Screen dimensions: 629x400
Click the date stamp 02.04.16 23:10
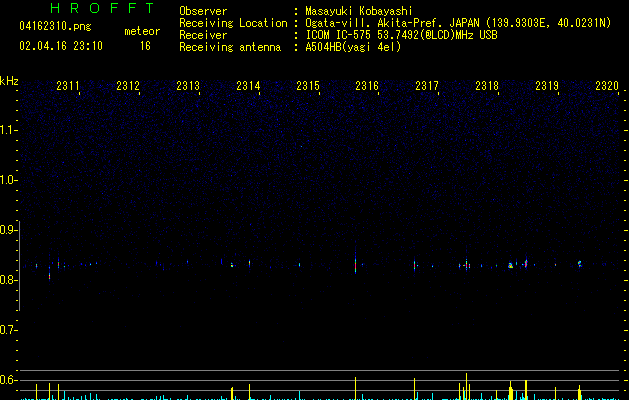(x=61, y=46)
